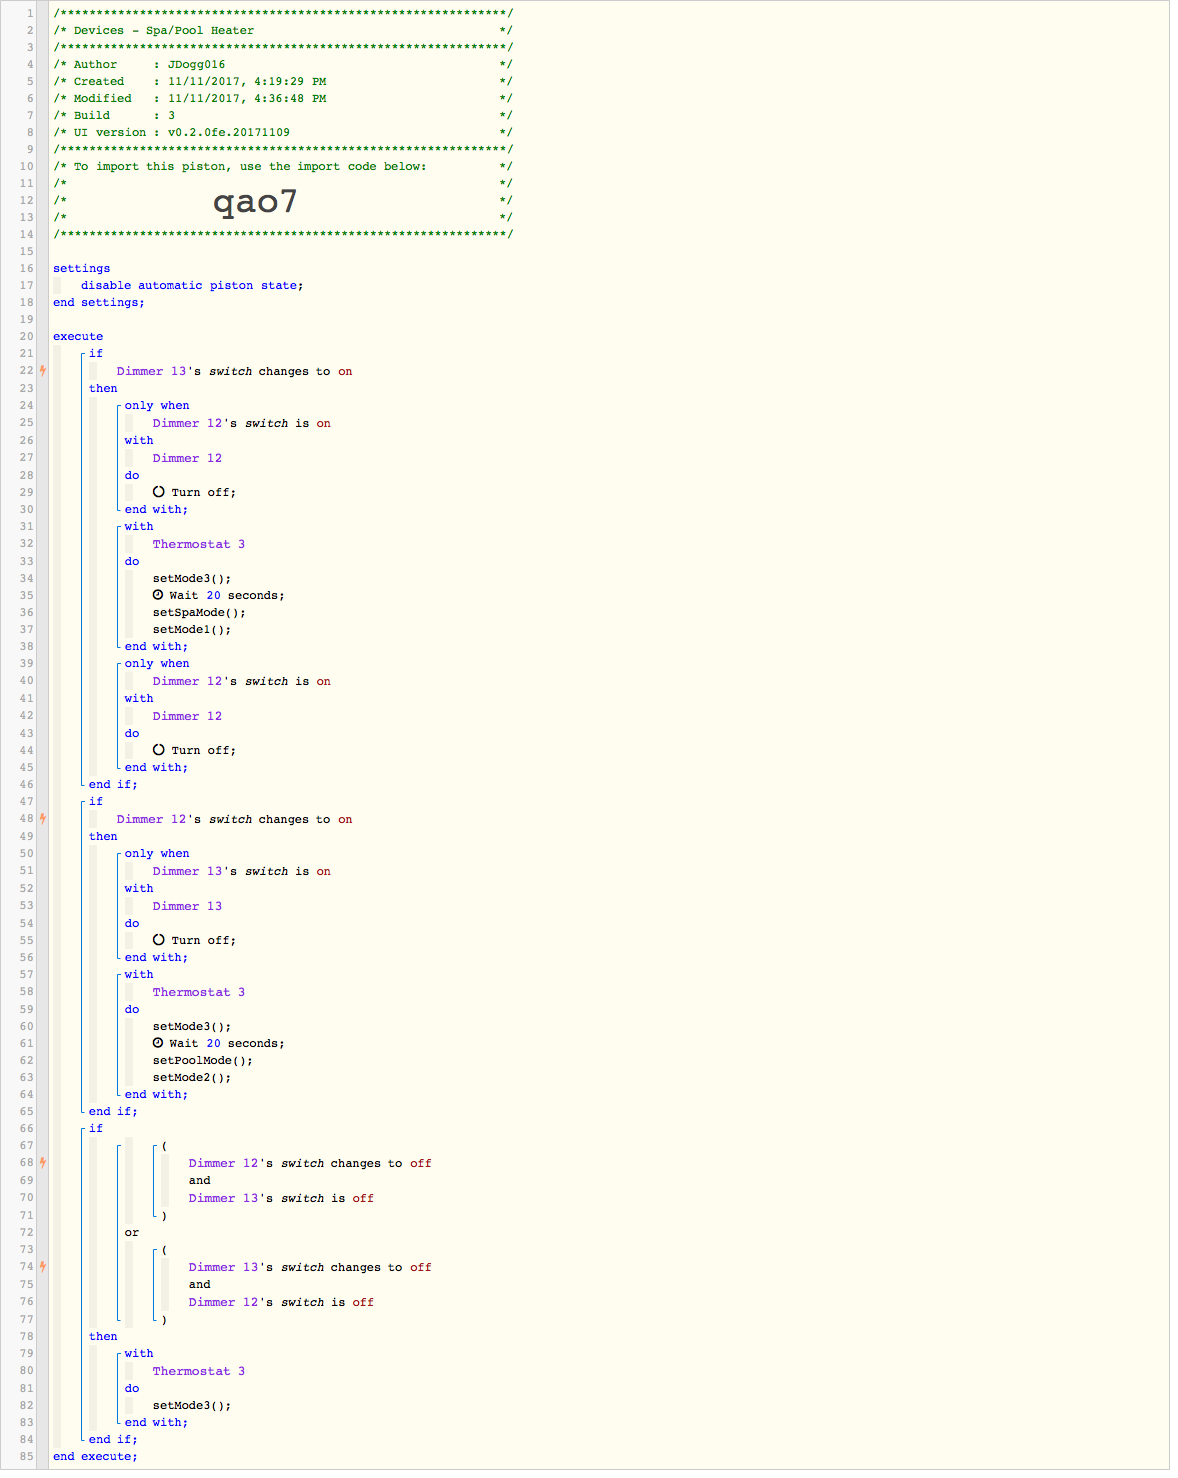Click 'Thermostat 3' on line 80
The width and height of the screenshot is (1178, 1478).
click(x=198, y=1371)
